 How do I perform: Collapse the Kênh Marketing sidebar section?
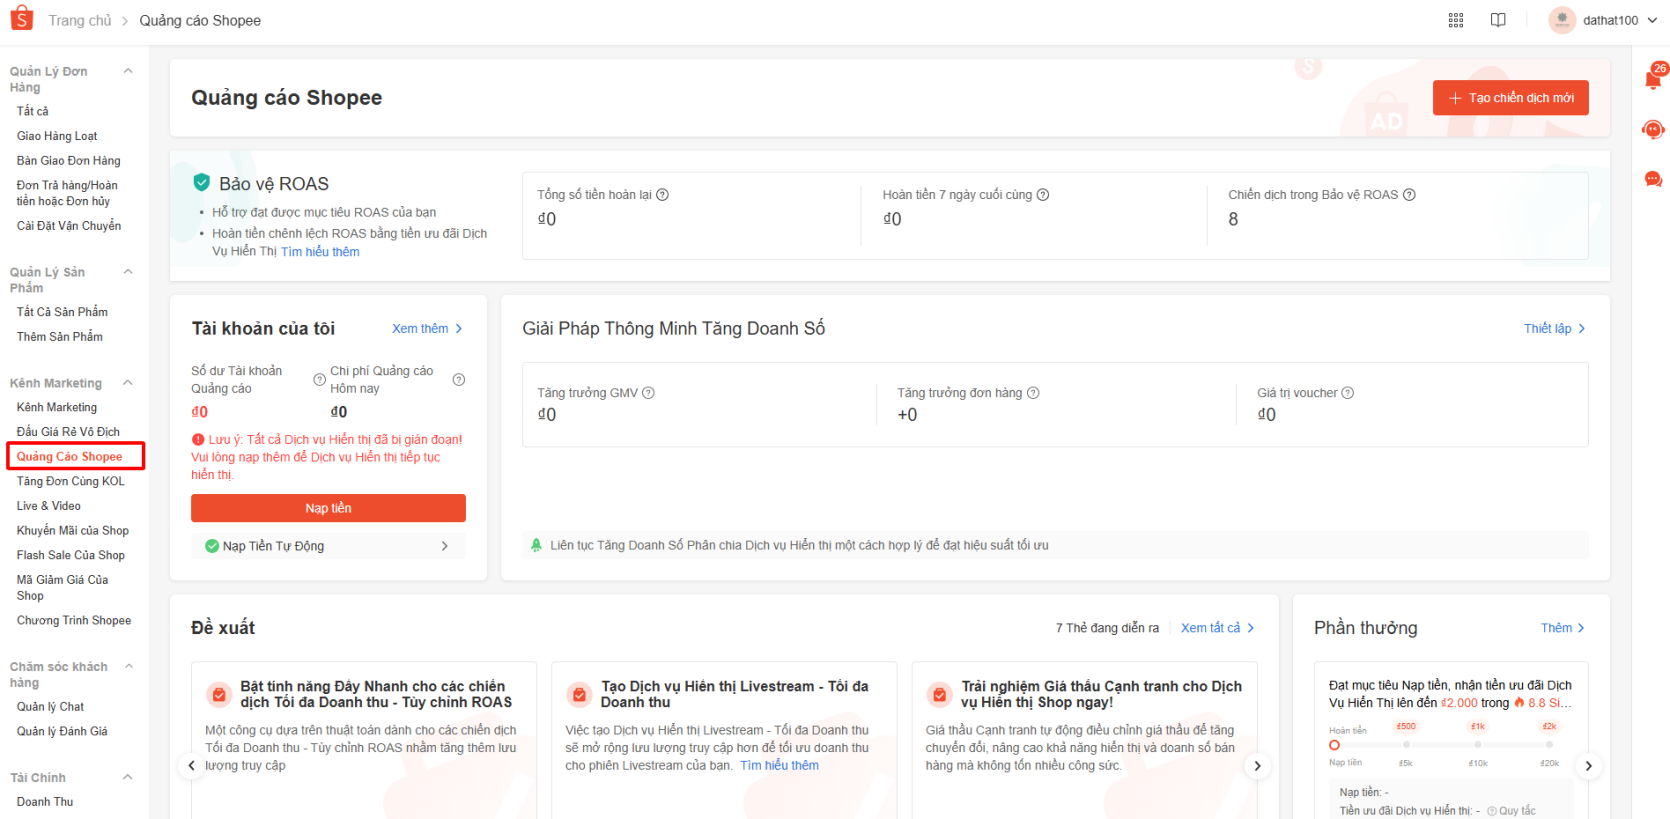(128, 383)
